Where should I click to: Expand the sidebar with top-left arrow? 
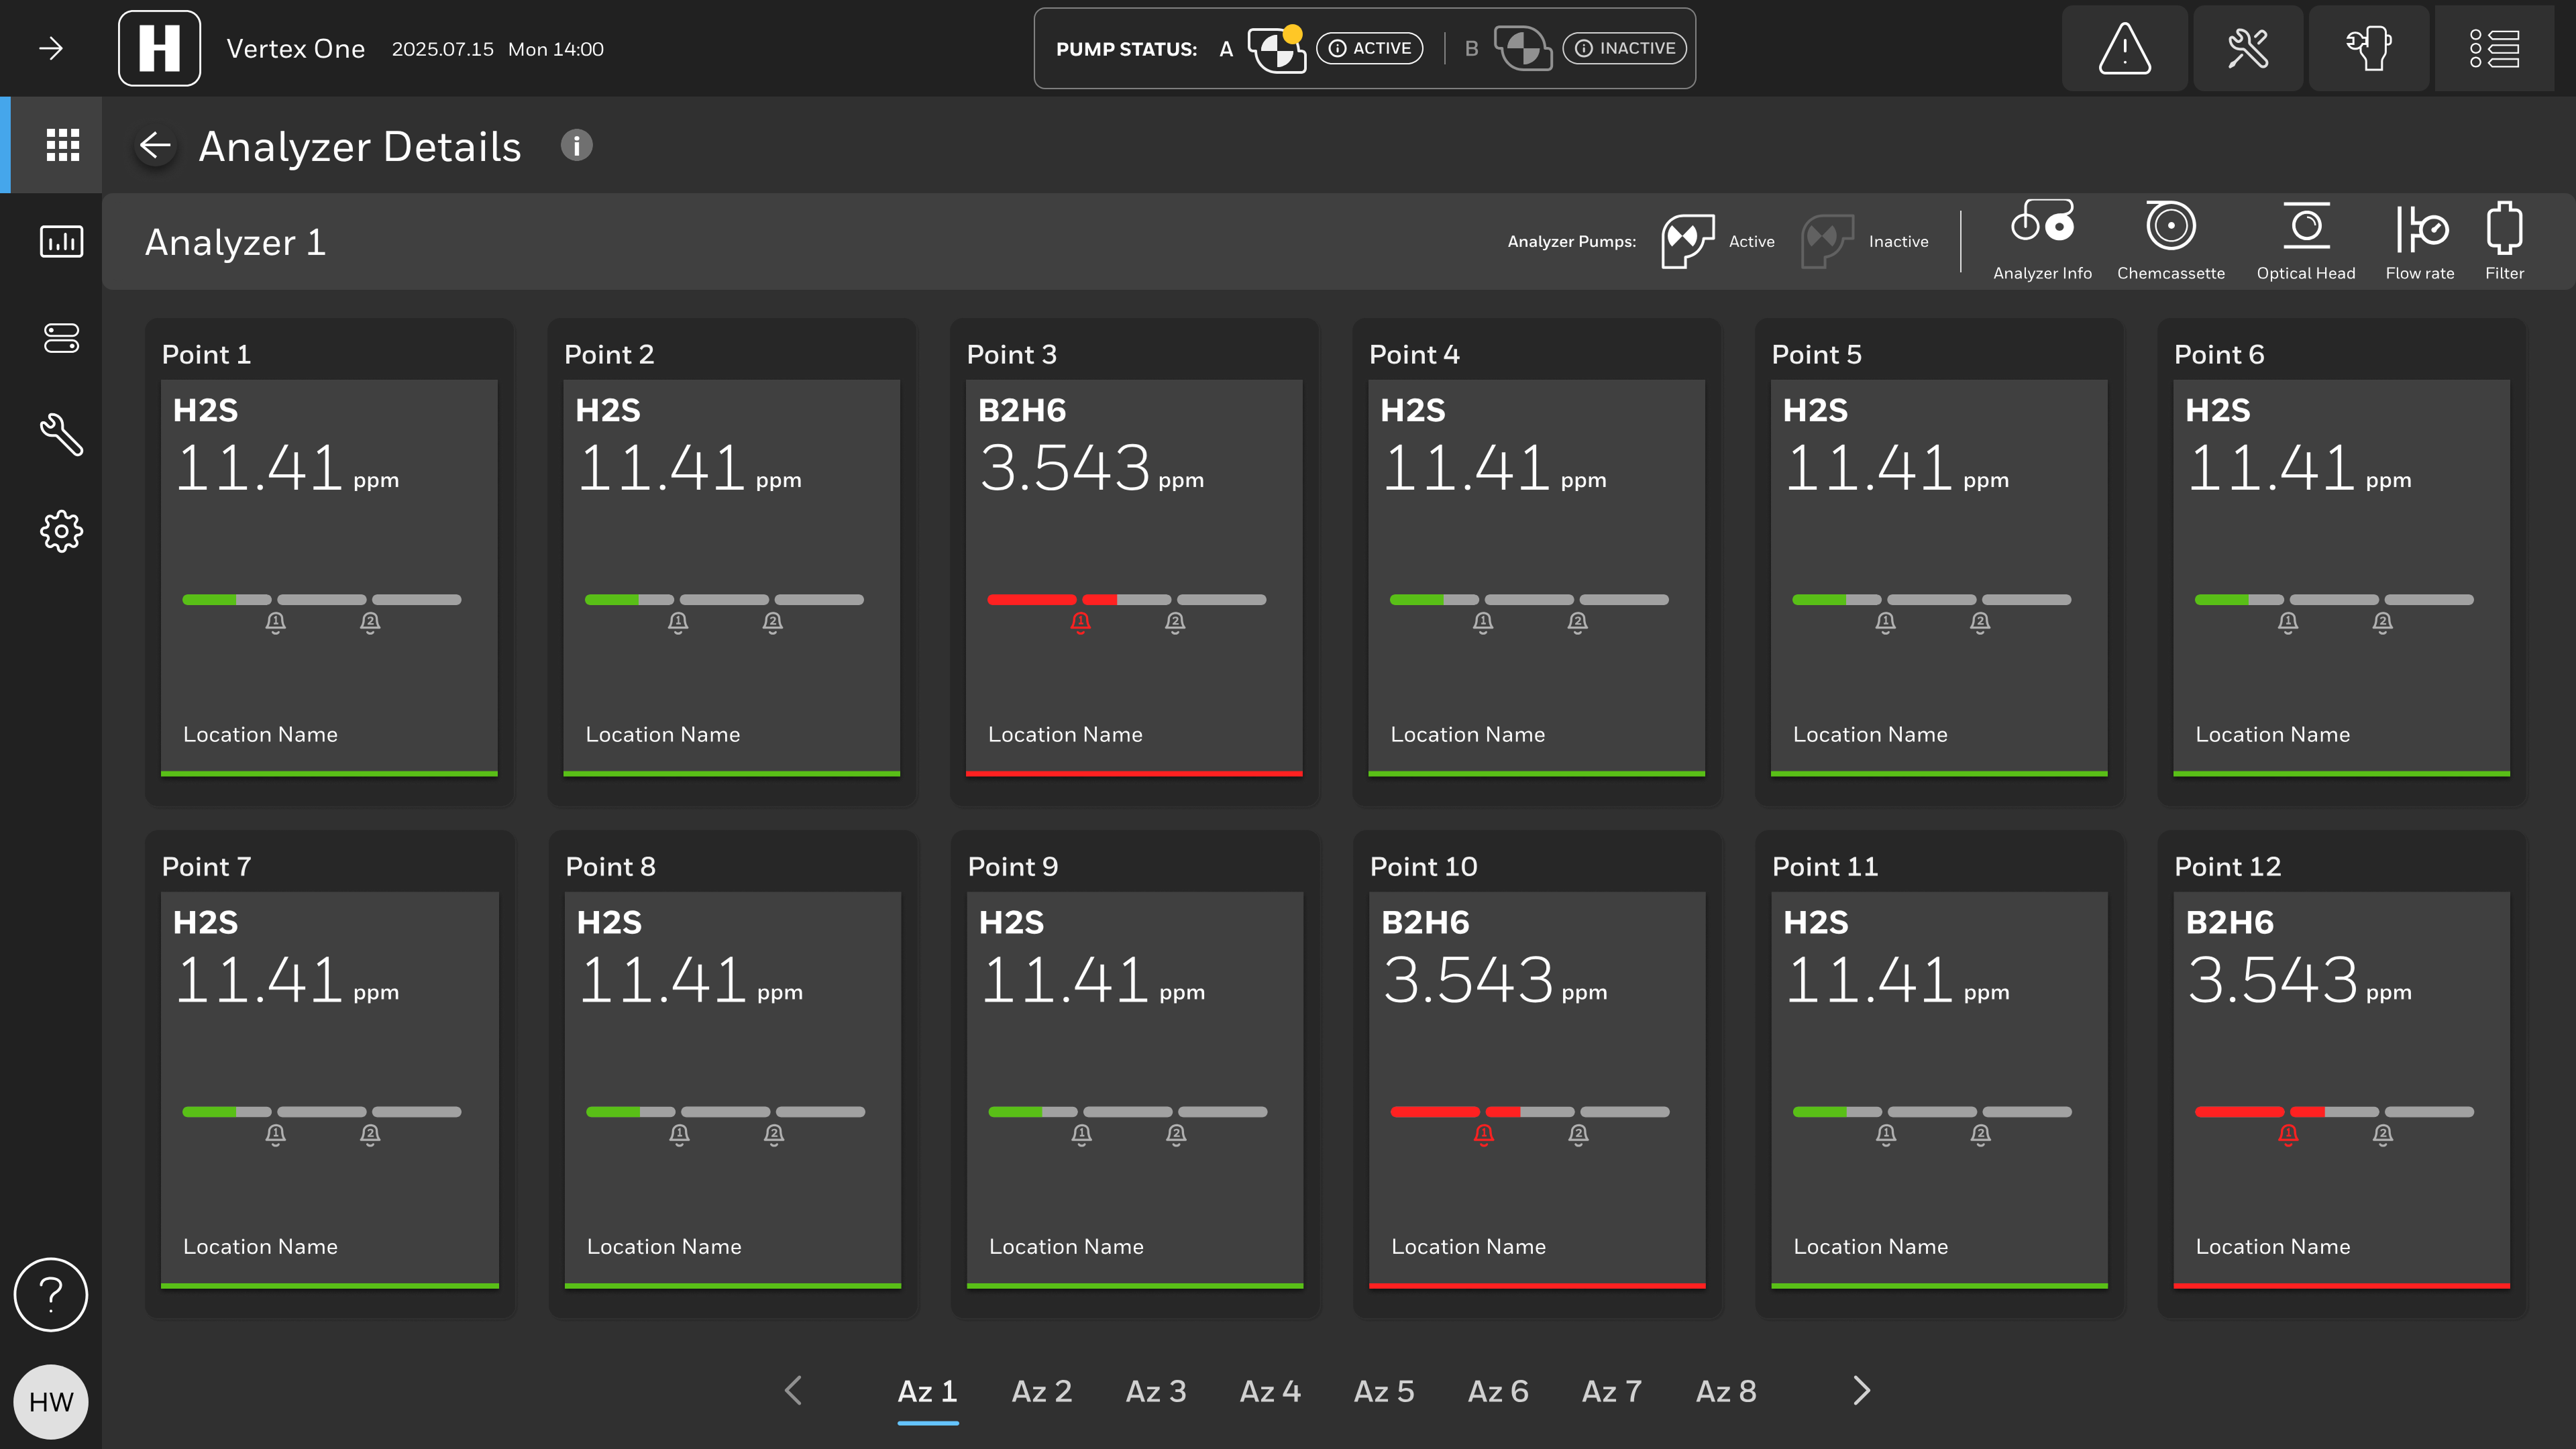click(x=51, y=48)
